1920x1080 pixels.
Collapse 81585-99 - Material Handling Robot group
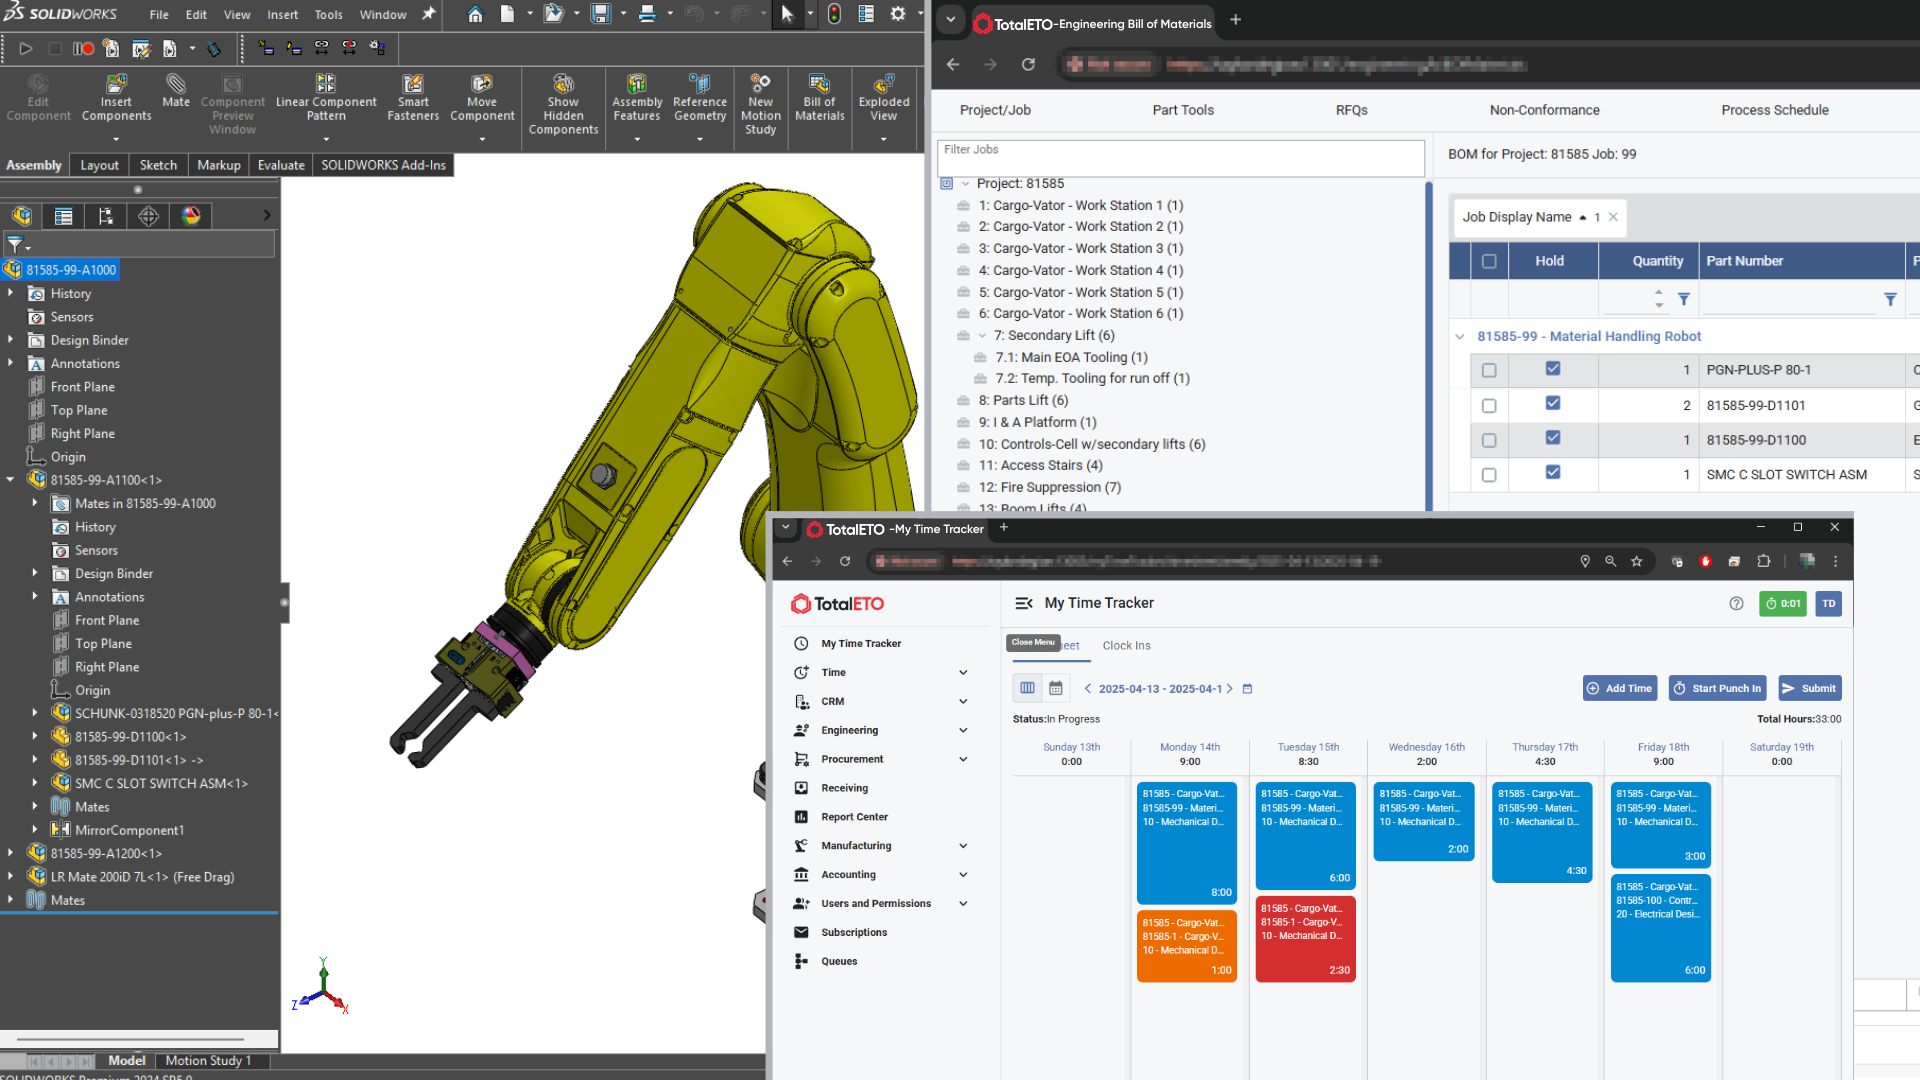tap(1459, 337)
